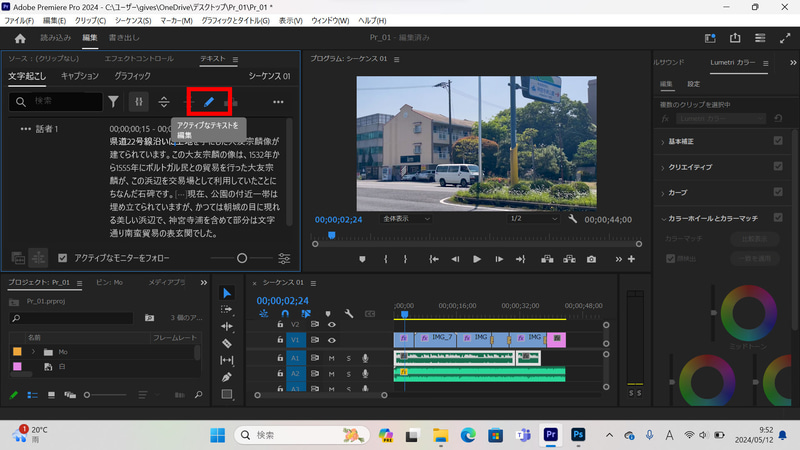This screenshot has width=800, height=450.
Task: Toggle クリエイティブ checkbox
Action: tap(778, 166)
